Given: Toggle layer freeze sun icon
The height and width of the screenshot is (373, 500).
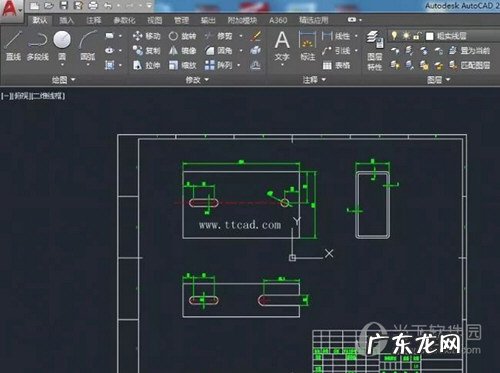Looking at the screenshot, I should click(406, 35).
